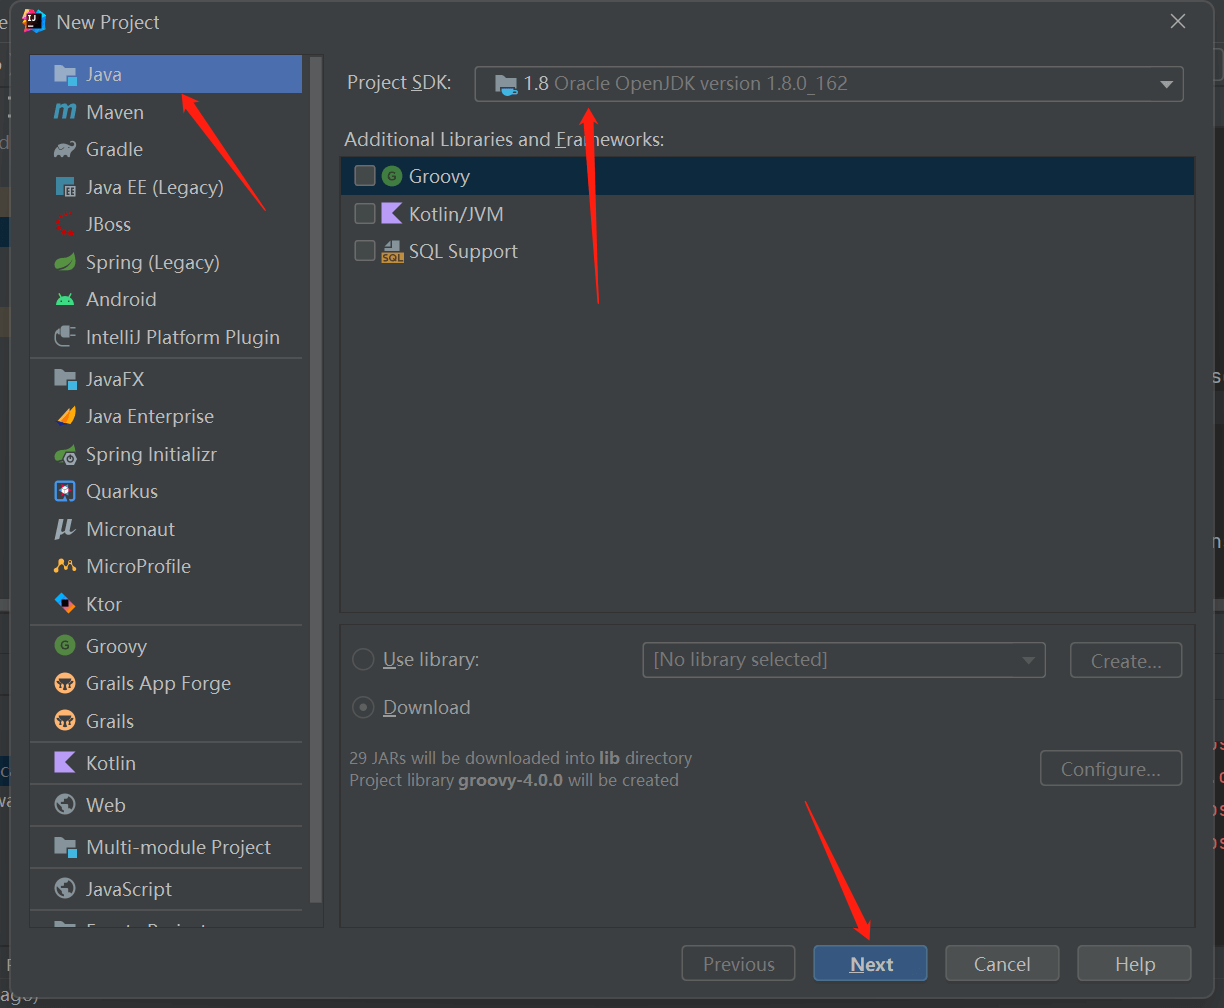
Task: Click the Kotlin/JVM framework icon
Action: coord(391,214)
